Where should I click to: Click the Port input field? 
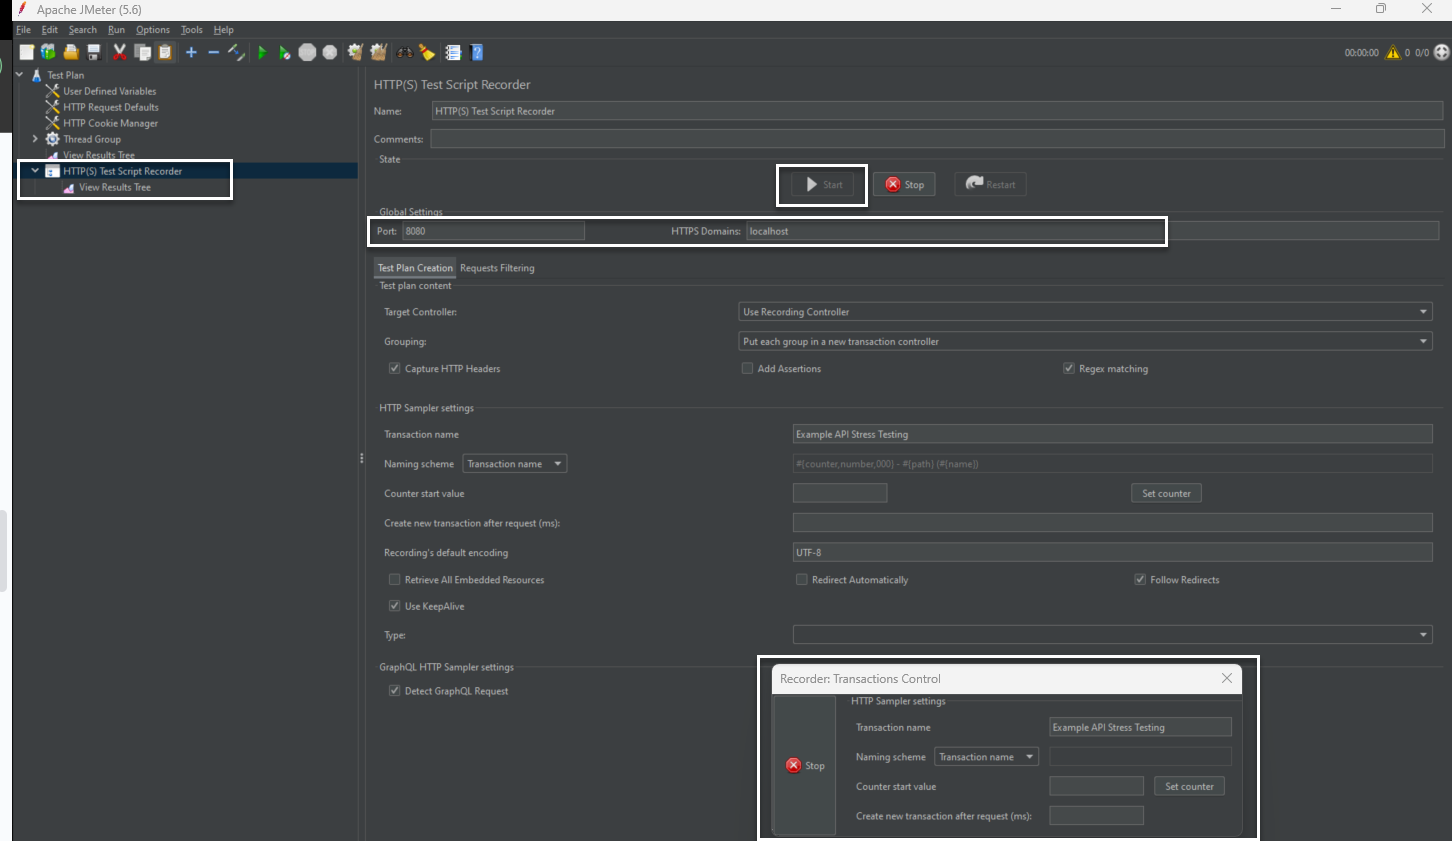pos(493,231)
